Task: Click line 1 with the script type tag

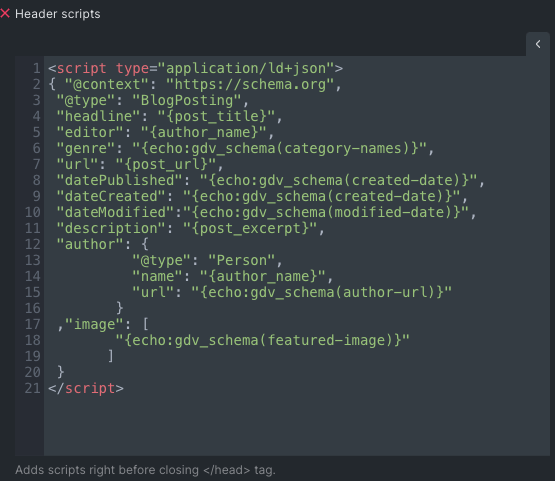Action: click(195, 68)
